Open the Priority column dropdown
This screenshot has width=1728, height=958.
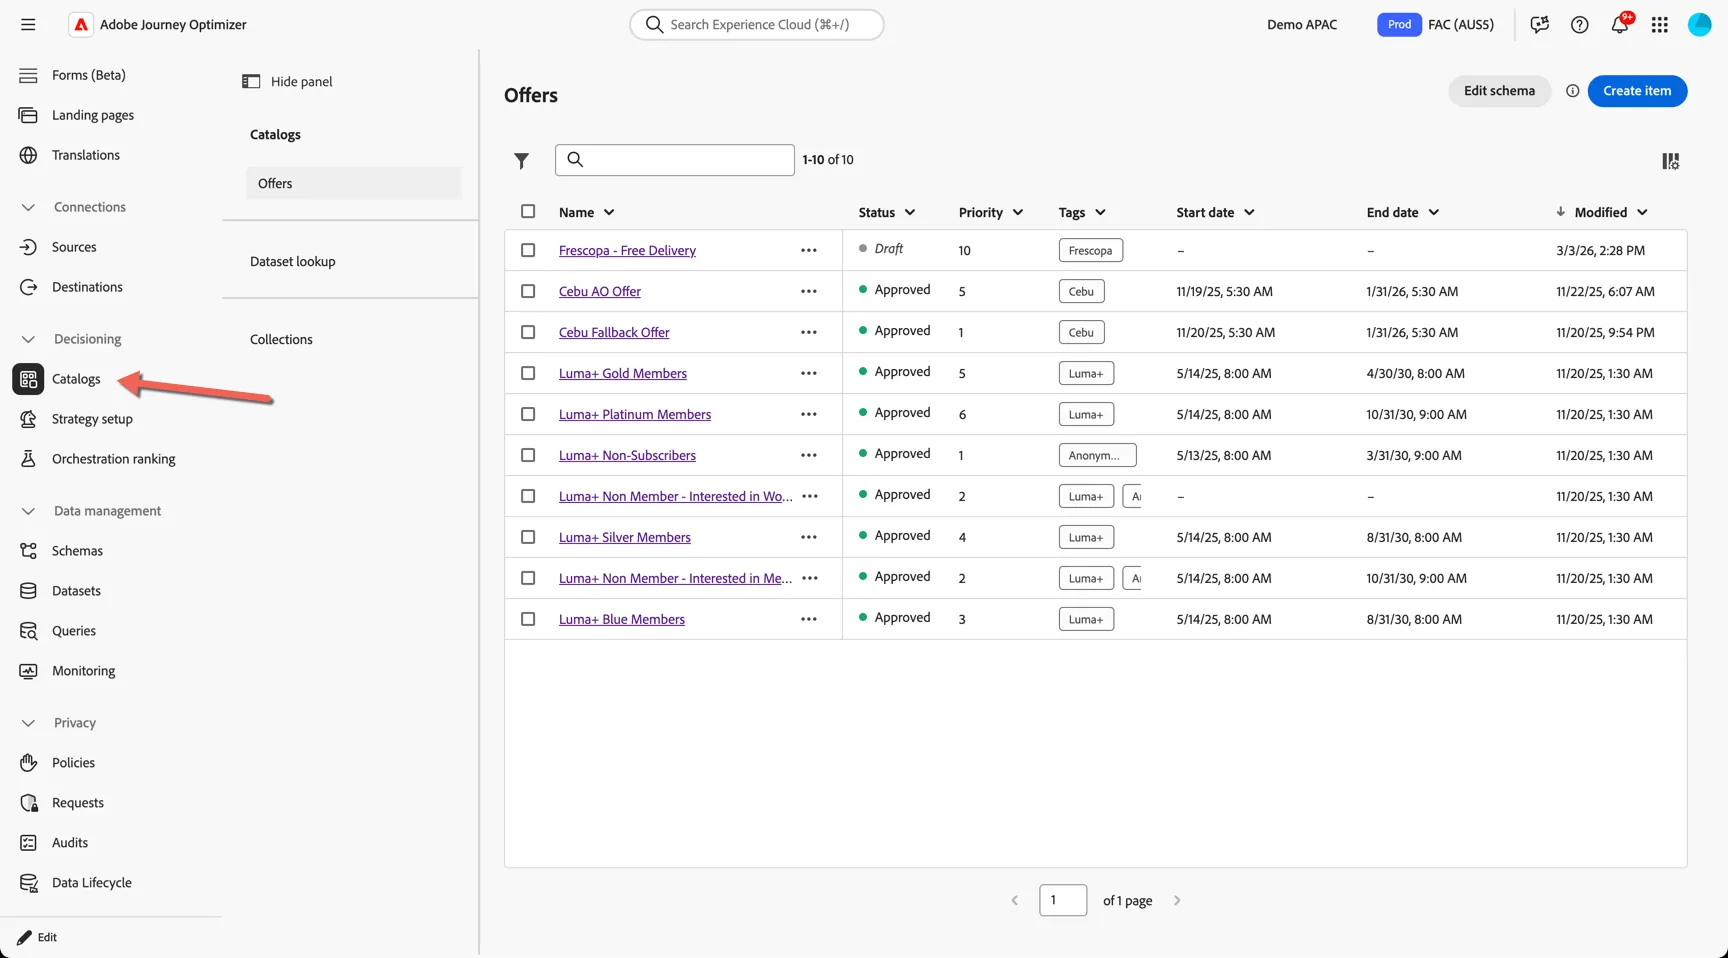click(x=1018, y=212)
